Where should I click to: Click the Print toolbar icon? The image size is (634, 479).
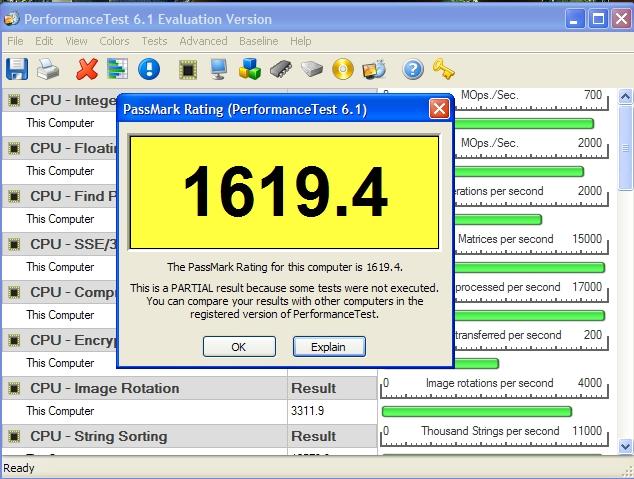pos(48,69)
